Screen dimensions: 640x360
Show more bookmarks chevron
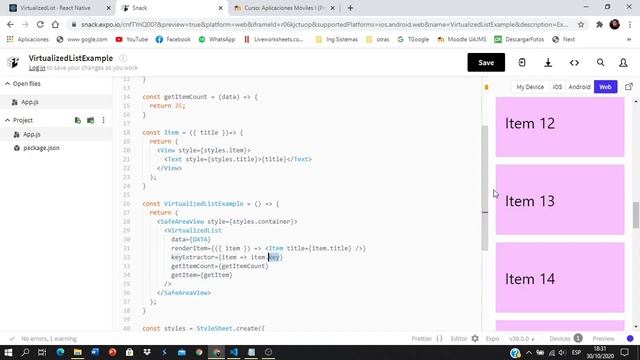point(629,39)
